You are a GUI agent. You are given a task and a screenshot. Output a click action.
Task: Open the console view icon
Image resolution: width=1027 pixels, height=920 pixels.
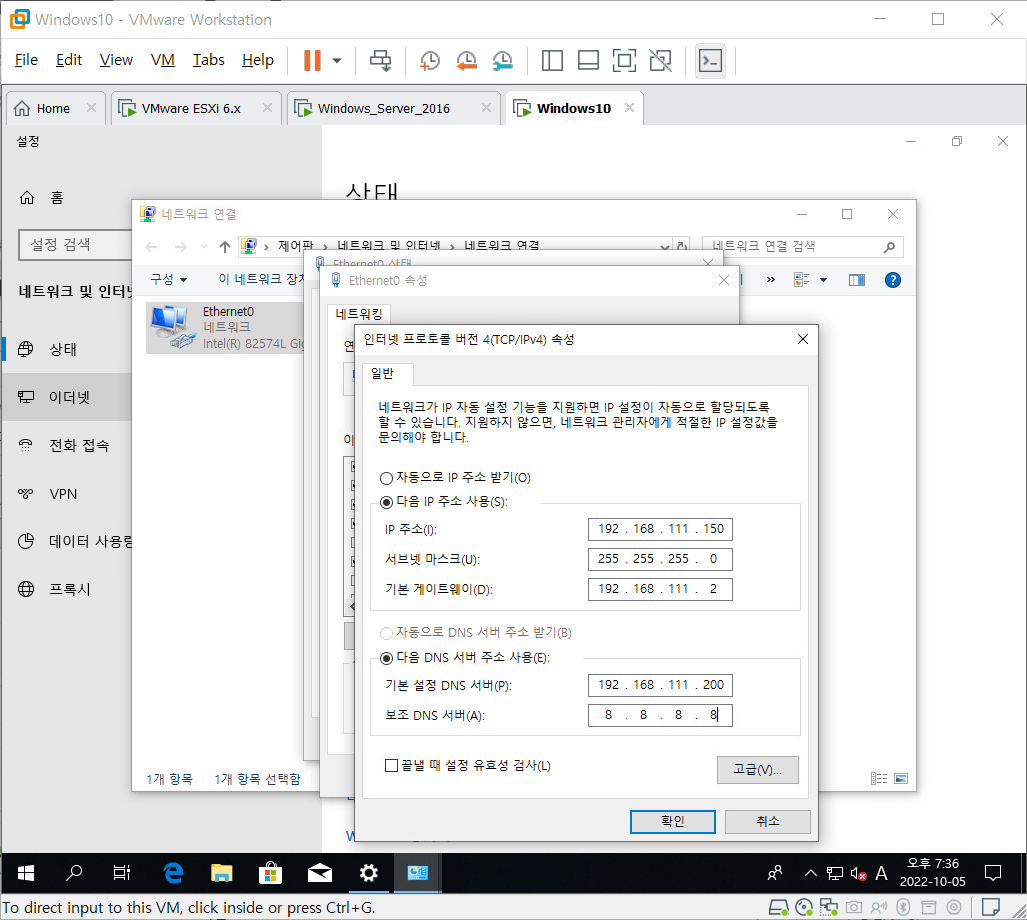coord(711,60)
